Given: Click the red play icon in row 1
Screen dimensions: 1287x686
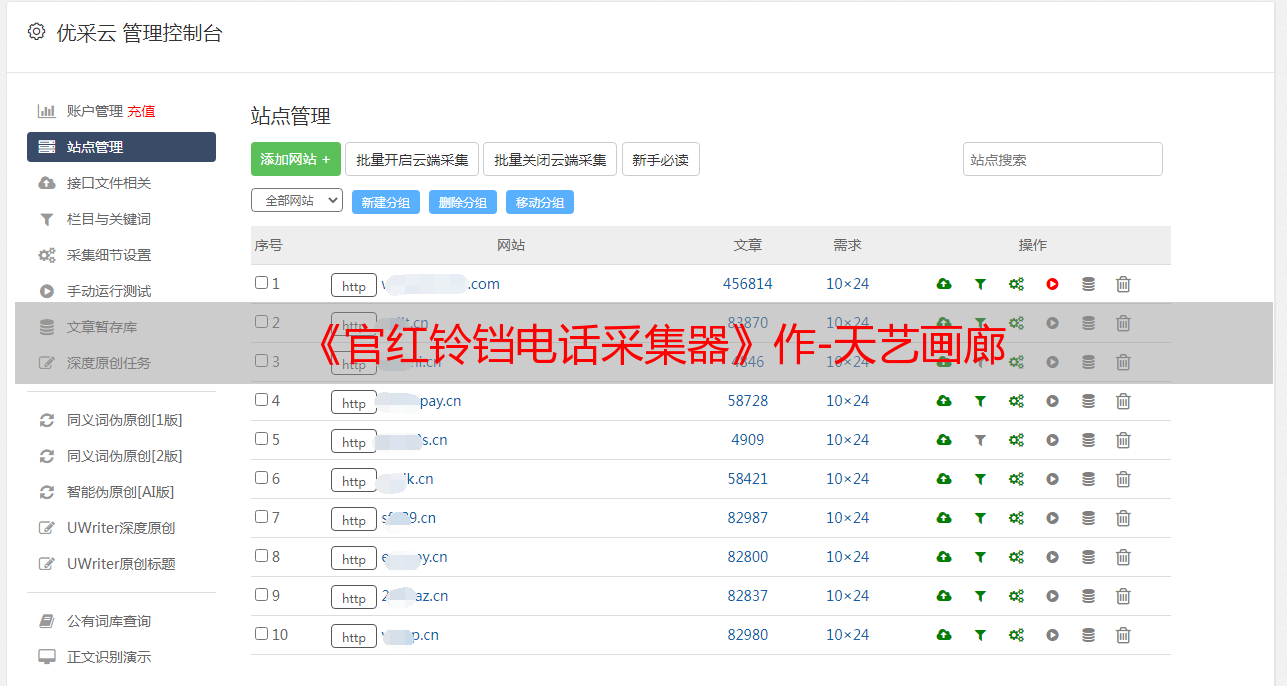Looking at the screenshot, I should pos(1052,284).
